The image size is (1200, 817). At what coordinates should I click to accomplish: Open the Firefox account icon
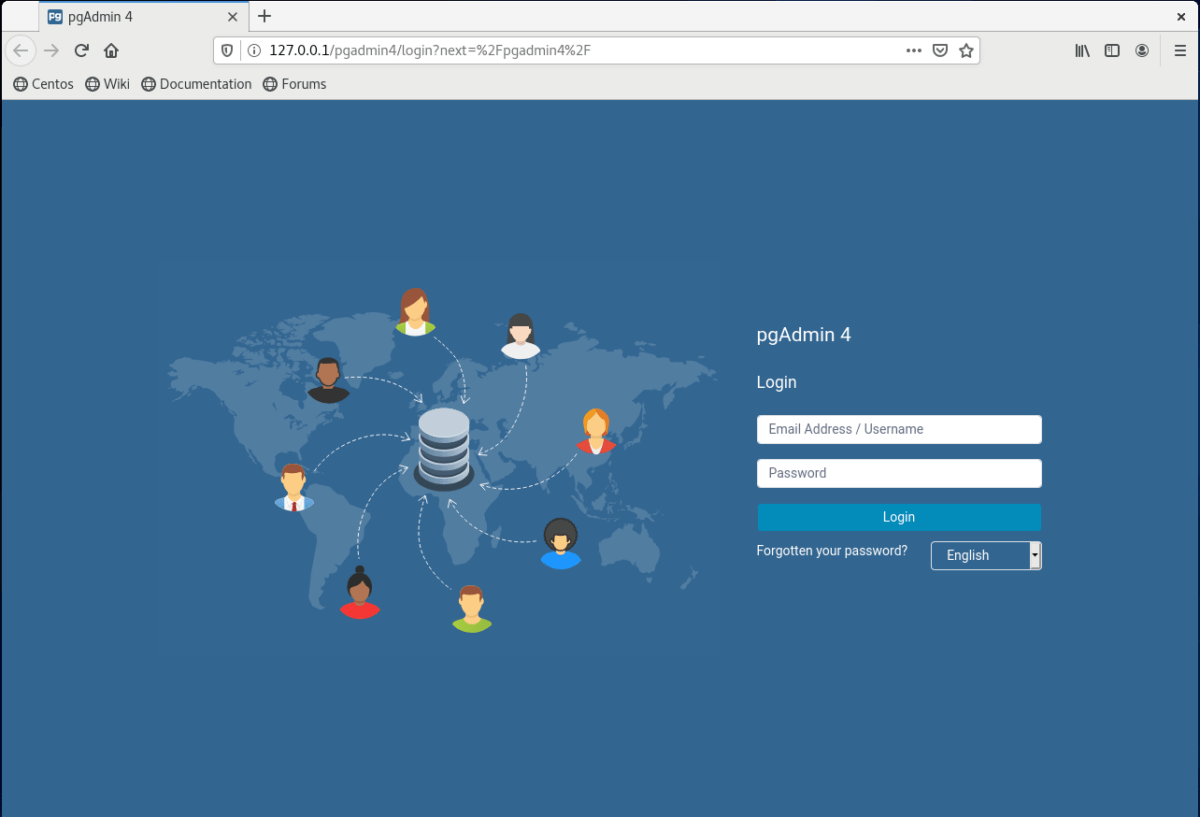pyautogui.click(x=1142, y=50)
